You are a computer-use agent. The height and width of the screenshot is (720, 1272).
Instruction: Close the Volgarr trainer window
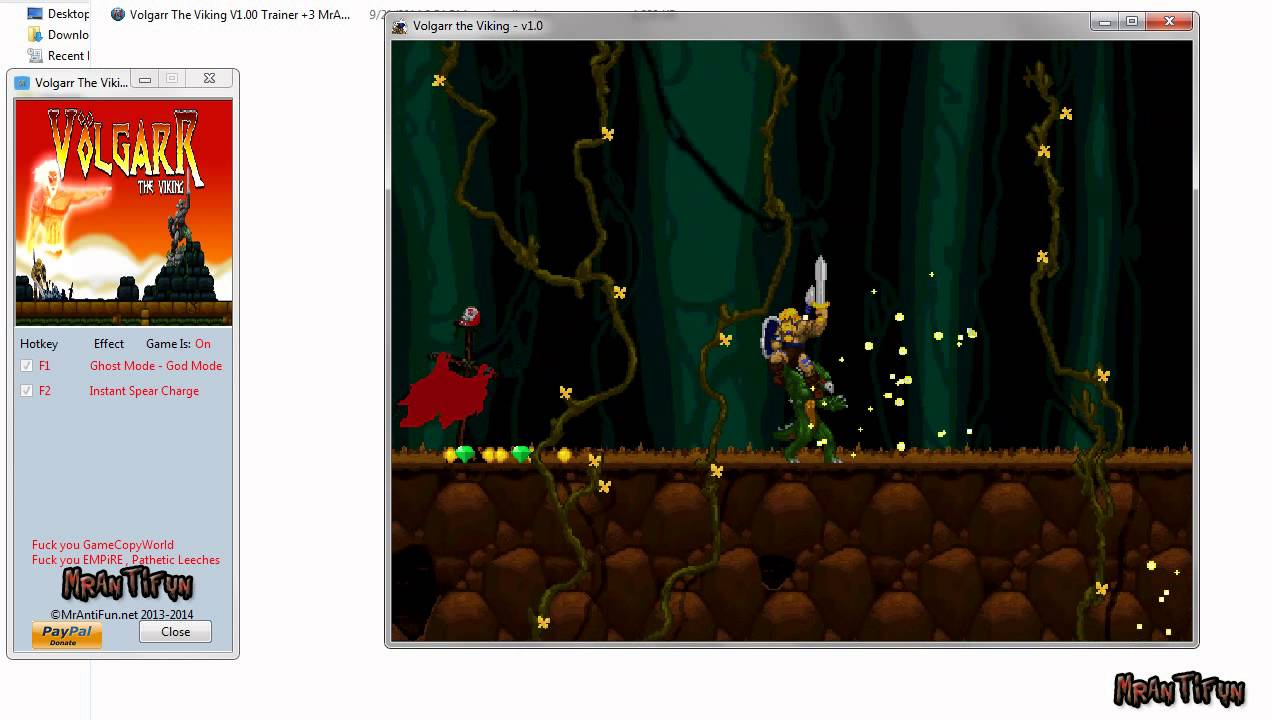click(x=208, y=79)
